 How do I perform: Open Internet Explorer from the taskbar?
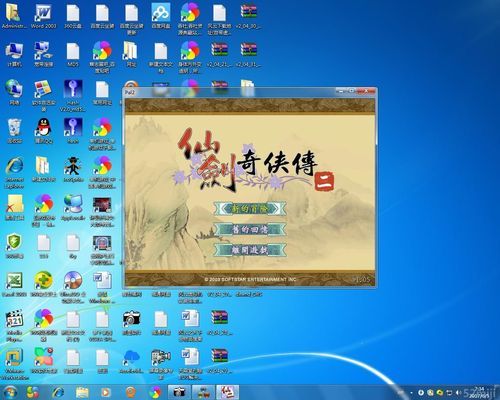point(58,392)
